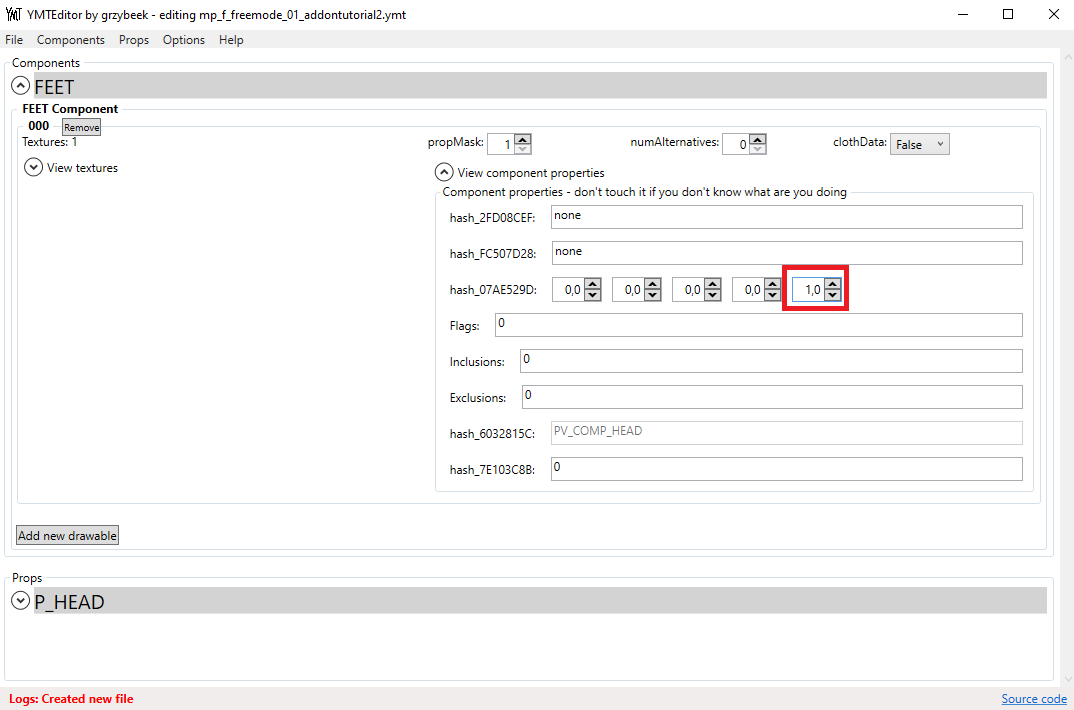
Task: Click Add new drawable button
Action: click(x=67, y=535)
